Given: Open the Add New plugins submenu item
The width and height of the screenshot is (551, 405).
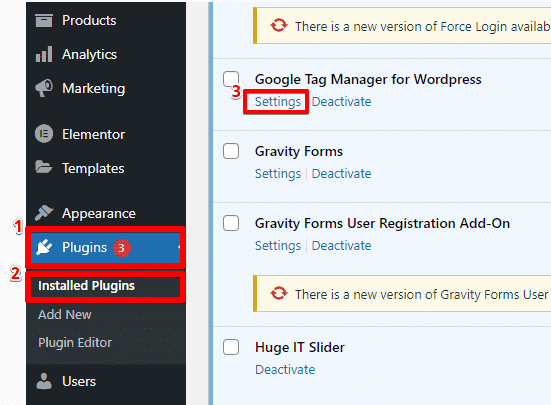Looking at the screenshot, I should (65, 314).
